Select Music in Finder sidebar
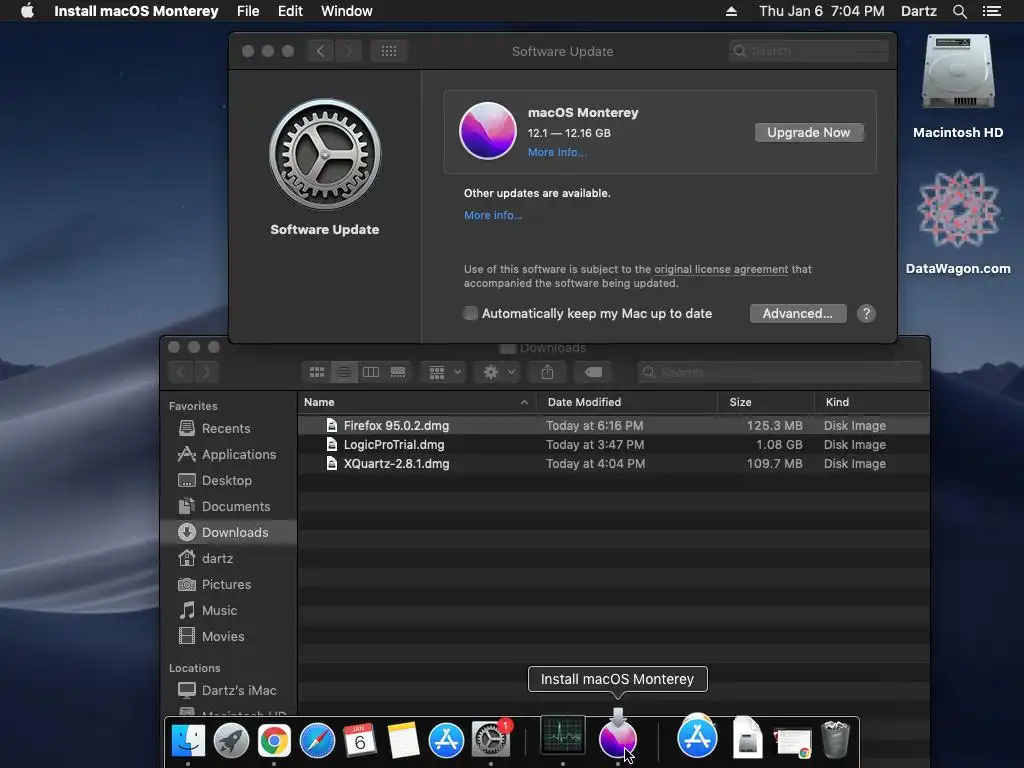Viewport: 1024px width, 768px height. pos(228,611)
